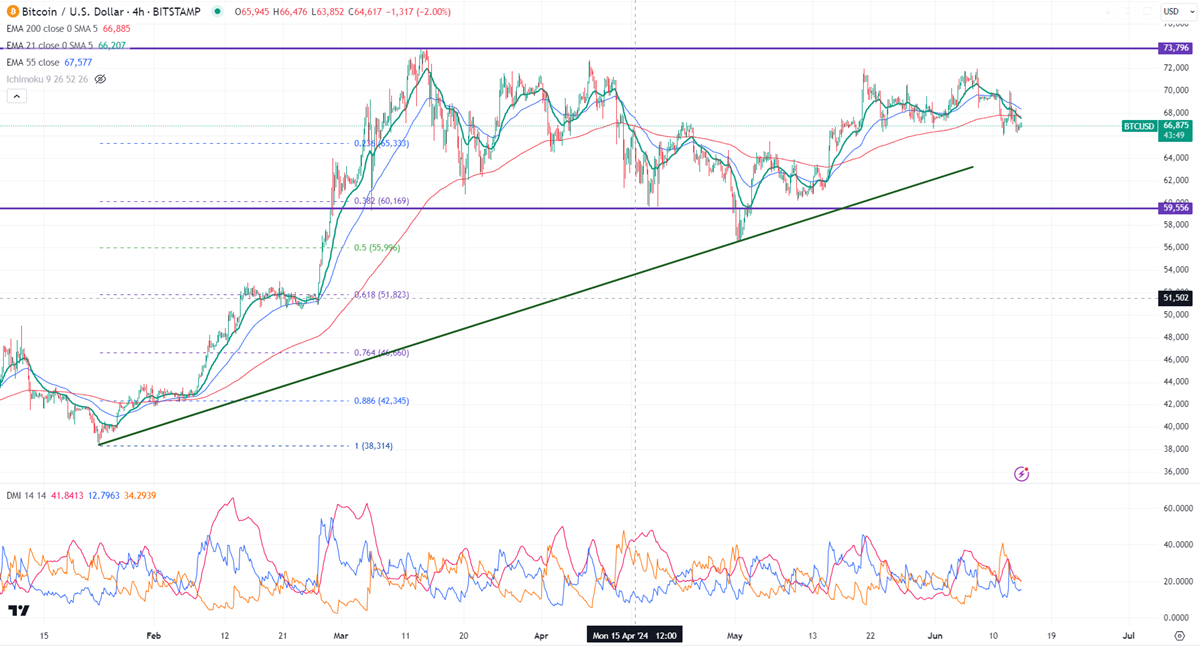
Task: Click the 72,000 price axis label
Action: click(x=1175, y=68)
